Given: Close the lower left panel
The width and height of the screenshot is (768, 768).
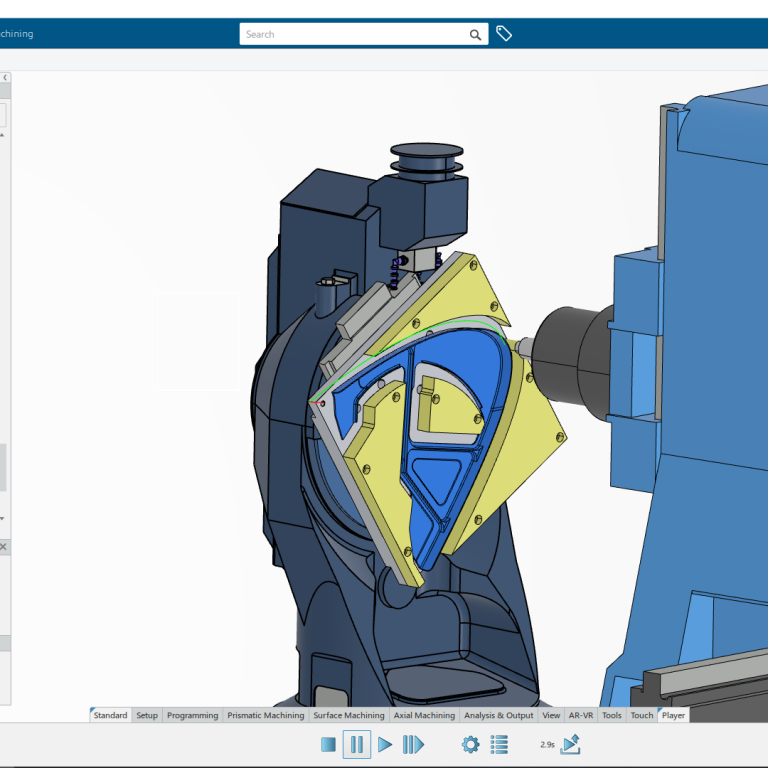Looking at the screenshot, I should click(x=3, y=547).
